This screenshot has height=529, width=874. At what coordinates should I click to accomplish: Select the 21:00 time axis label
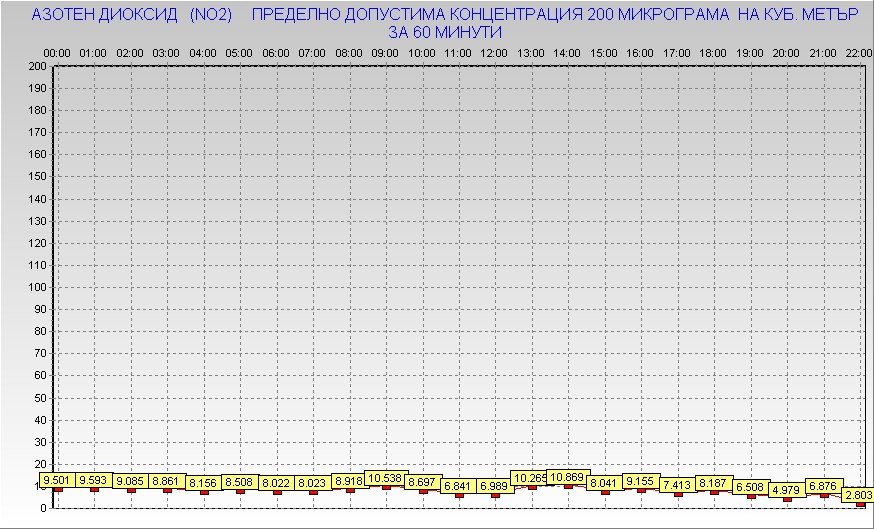[822, 52]
